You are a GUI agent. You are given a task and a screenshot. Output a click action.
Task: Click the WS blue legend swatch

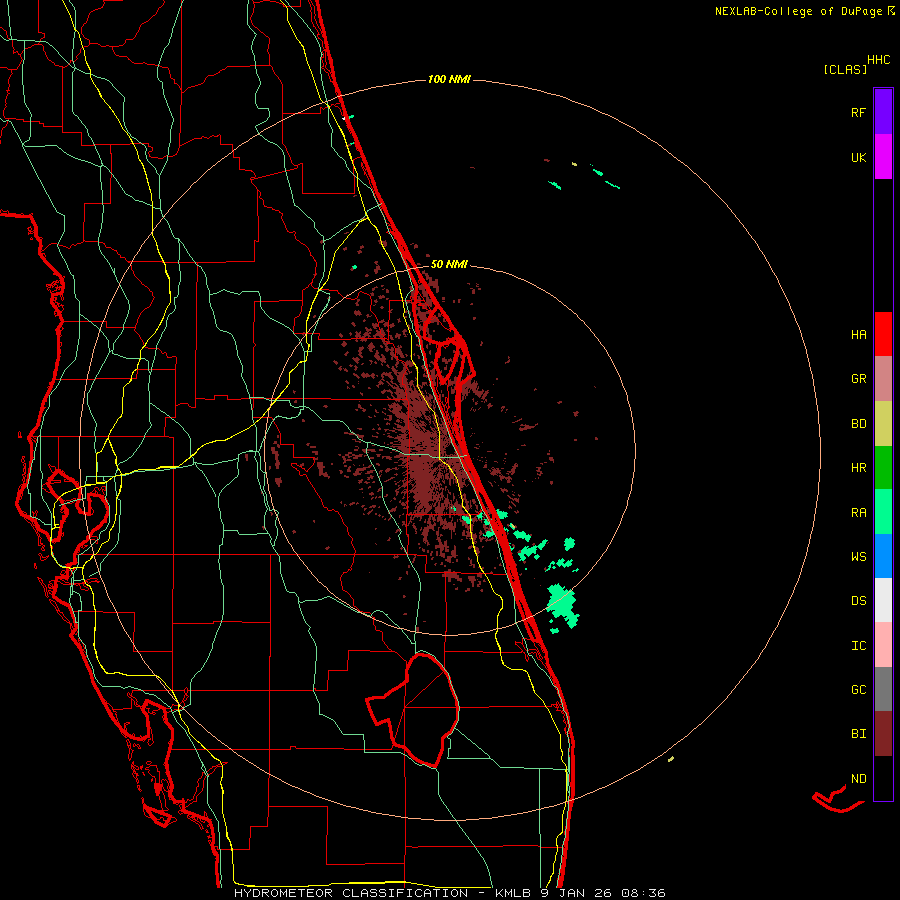tap(883, 556)
